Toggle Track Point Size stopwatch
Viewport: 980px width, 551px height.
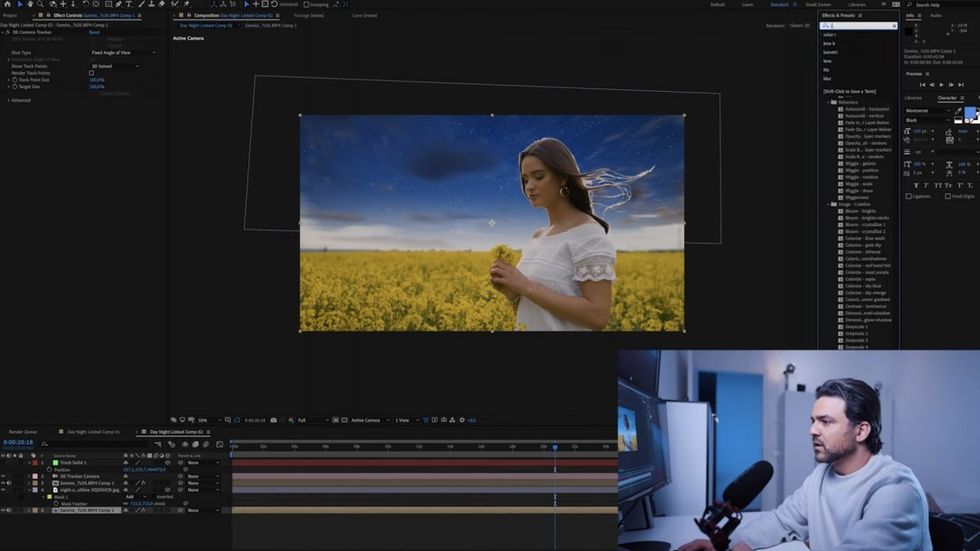click(x=14, y=80)
